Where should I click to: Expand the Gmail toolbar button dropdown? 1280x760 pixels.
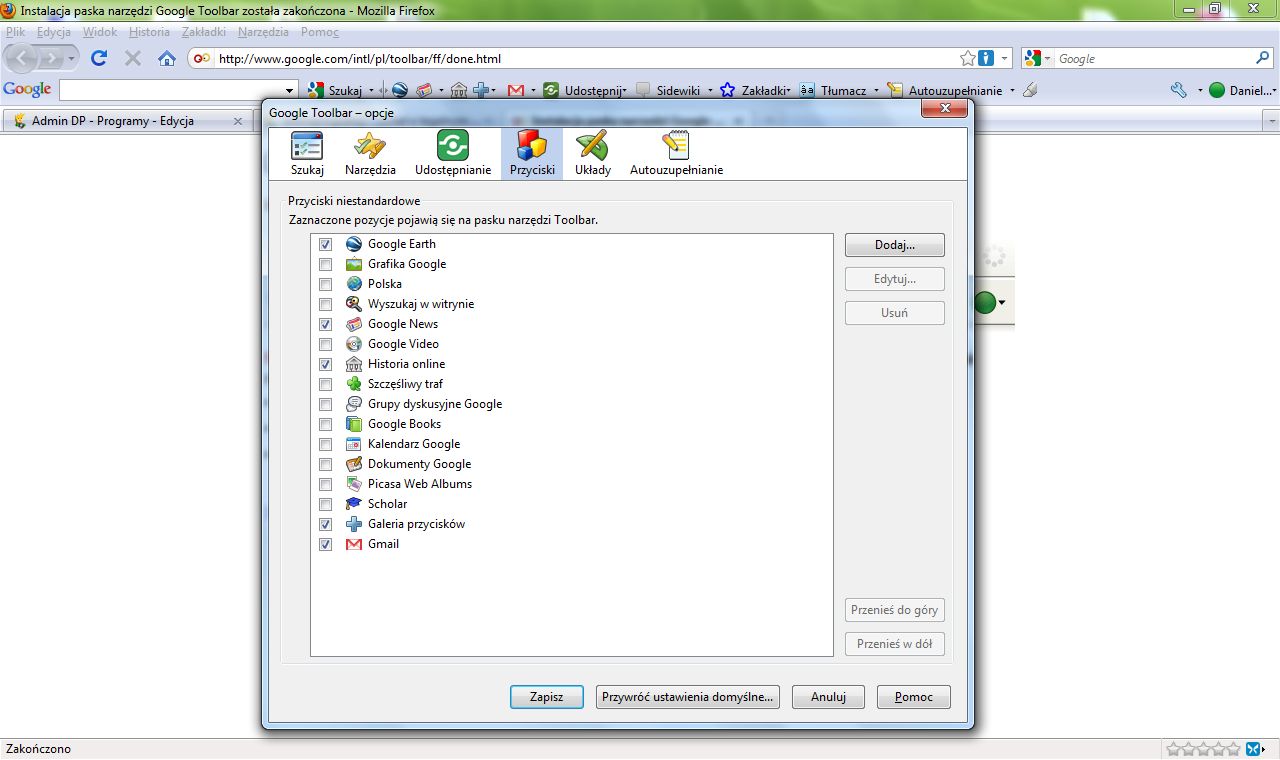tap(534, 90)
